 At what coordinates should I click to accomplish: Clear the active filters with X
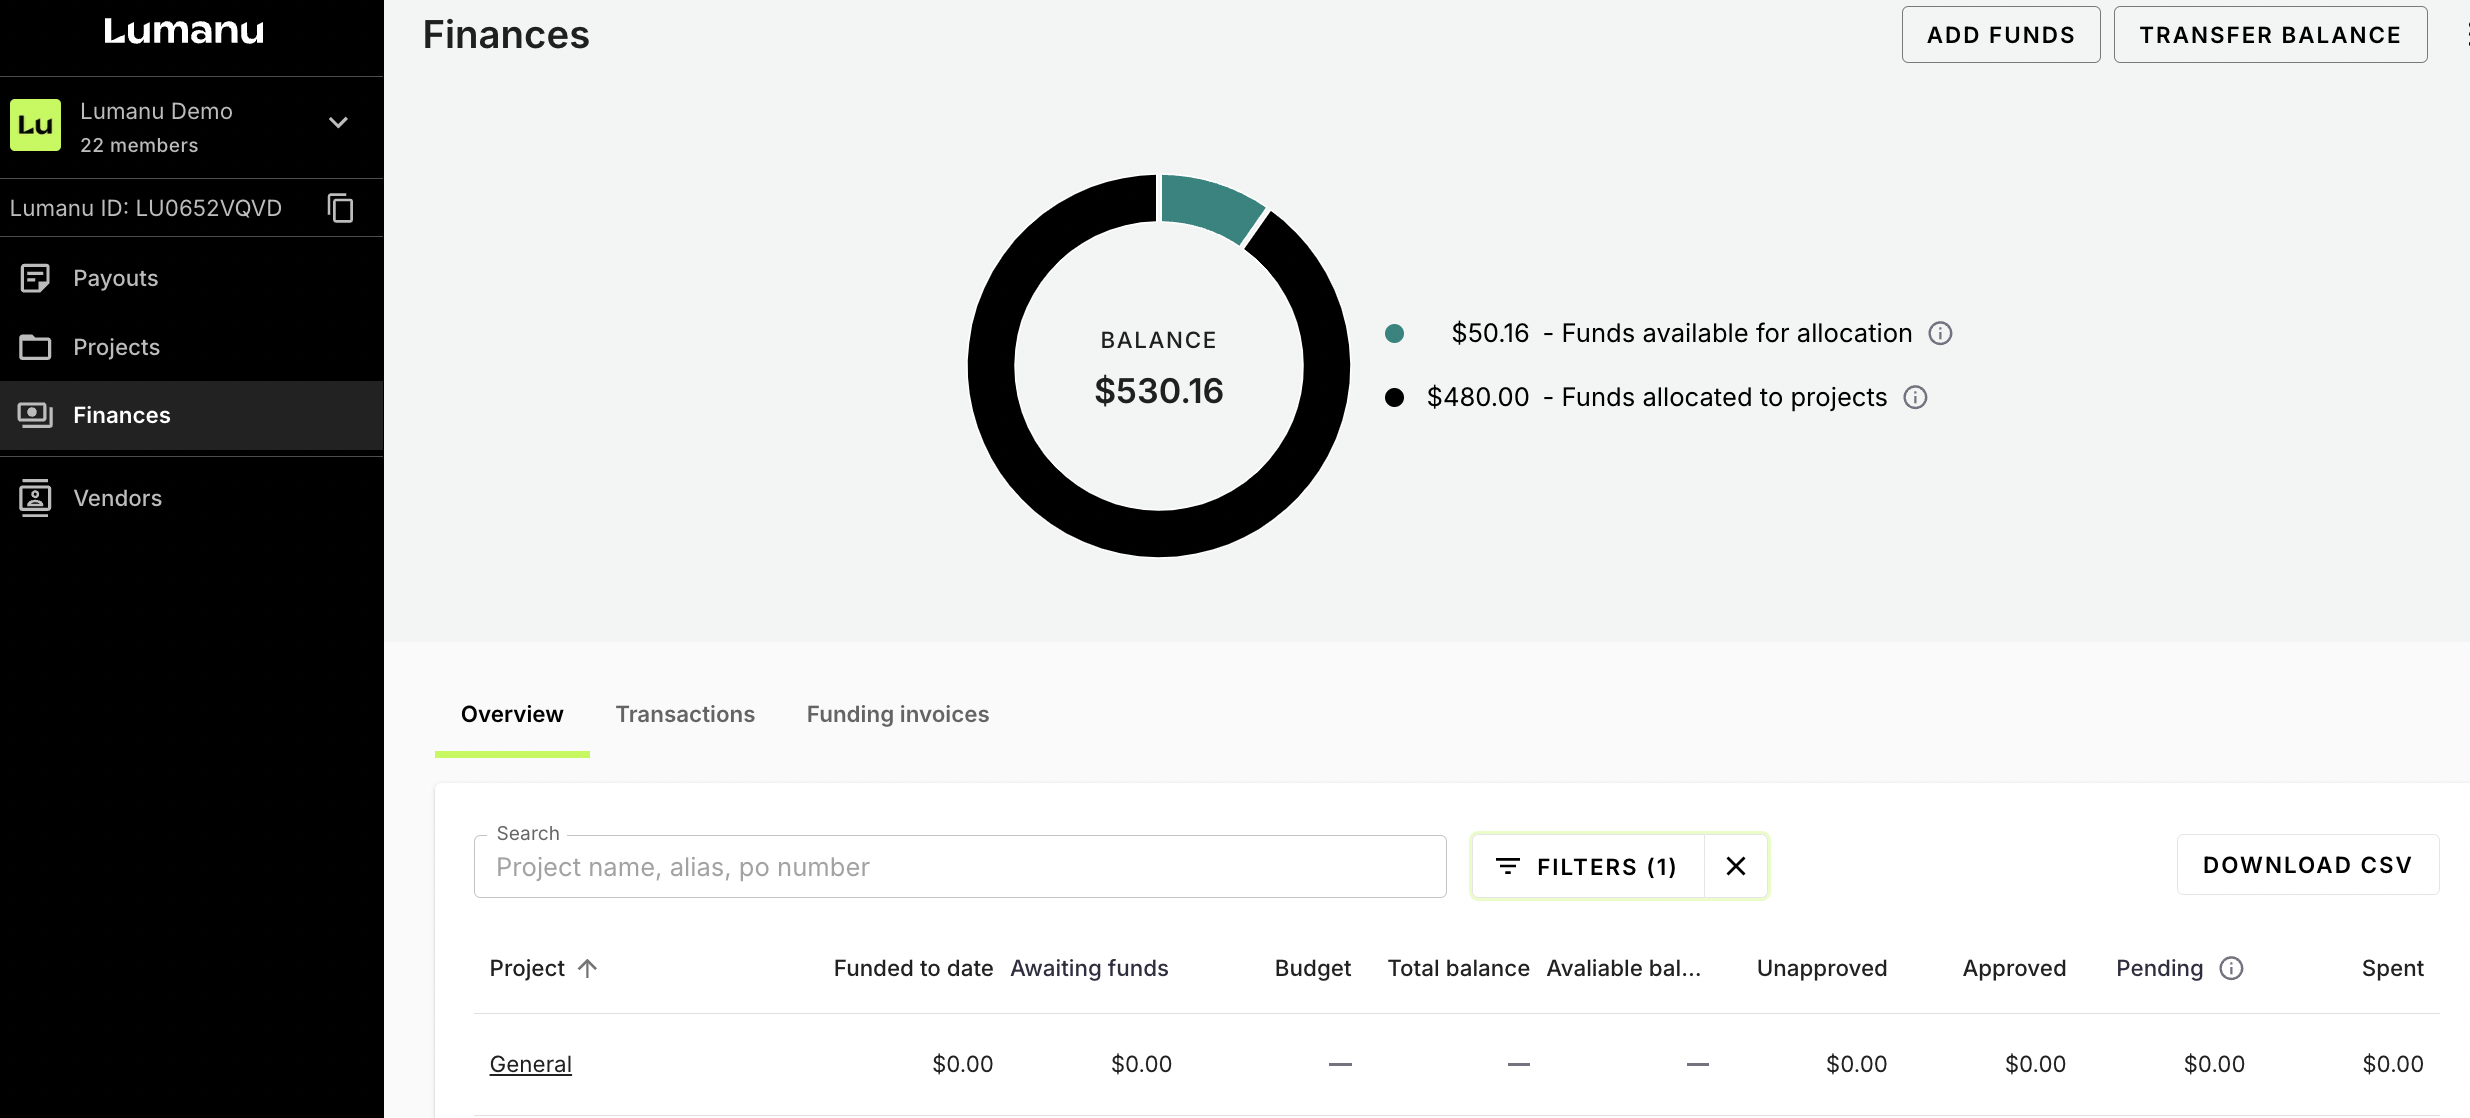pyautogui.click(x=1736, y=866)
